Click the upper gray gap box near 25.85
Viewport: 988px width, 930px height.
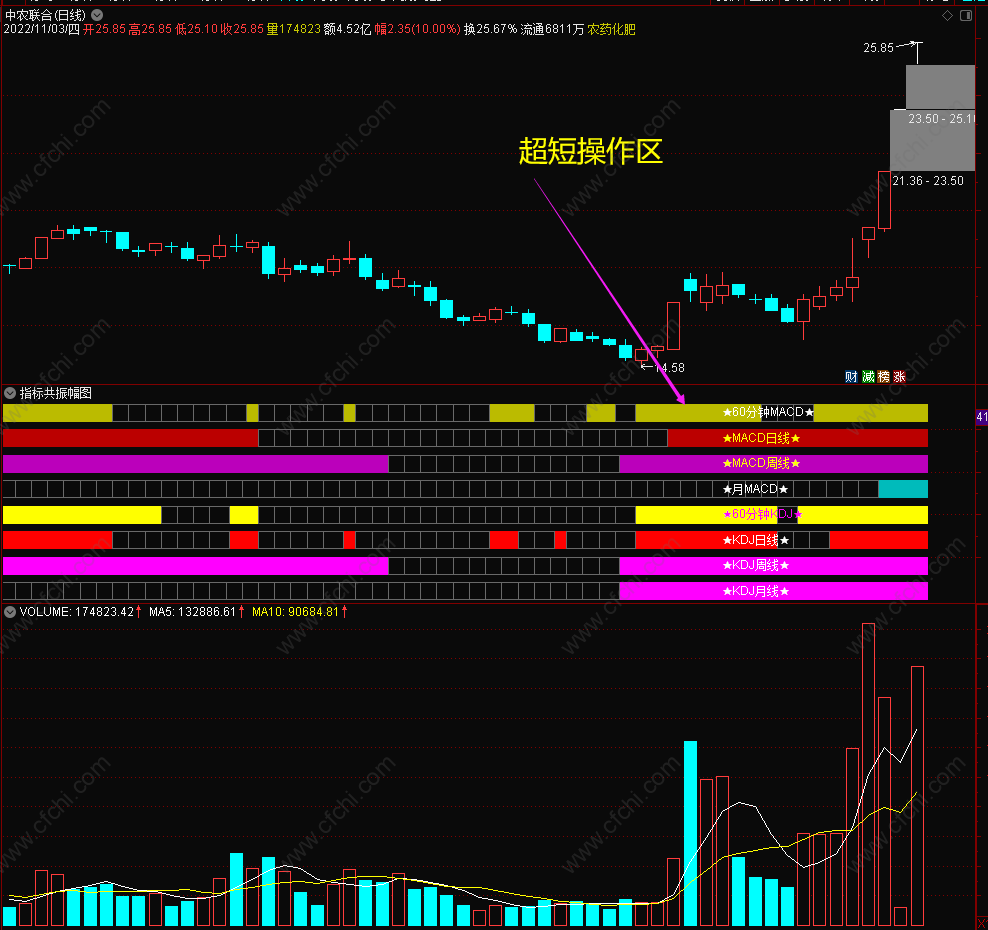click(940, 87)
